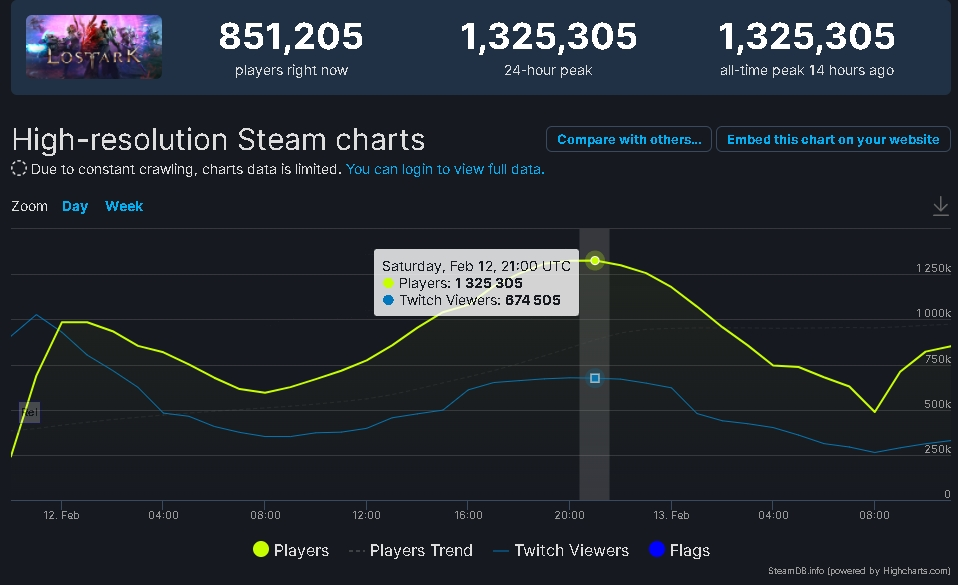Click the dotted circle icon beside the crawling notice
Image resolution: width=958 pixels, height=585 pixels.
17,169
